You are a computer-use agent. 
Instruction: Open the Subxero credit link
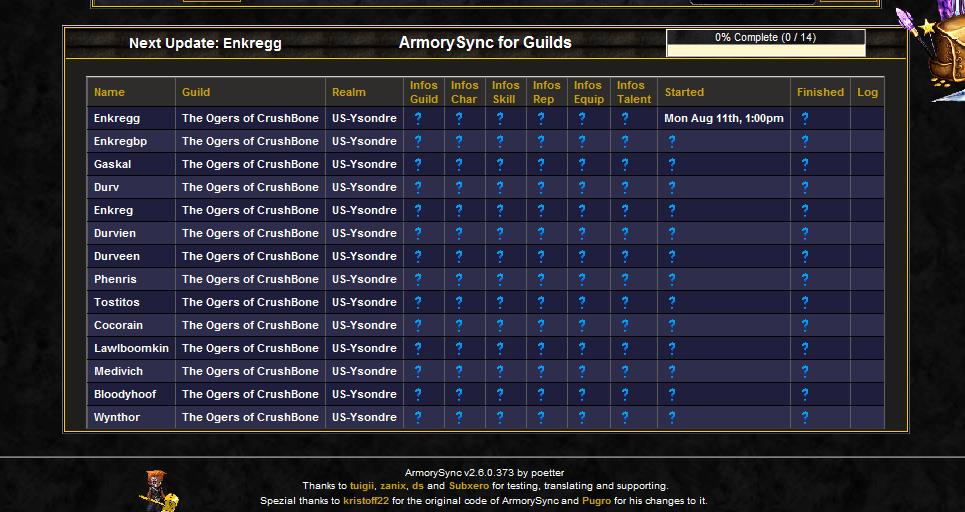468,486
